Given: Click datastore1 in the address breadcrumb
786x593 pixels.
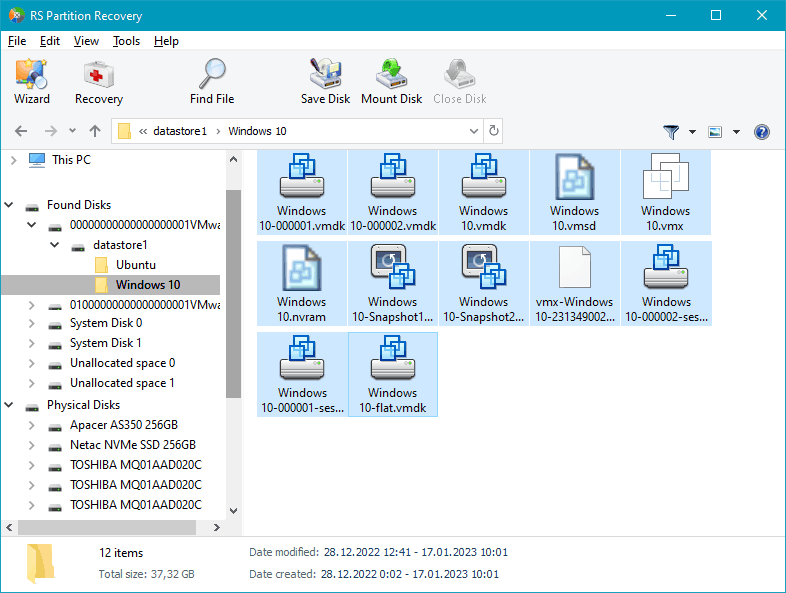Looking at the screenshot, I should pos(179,131).
